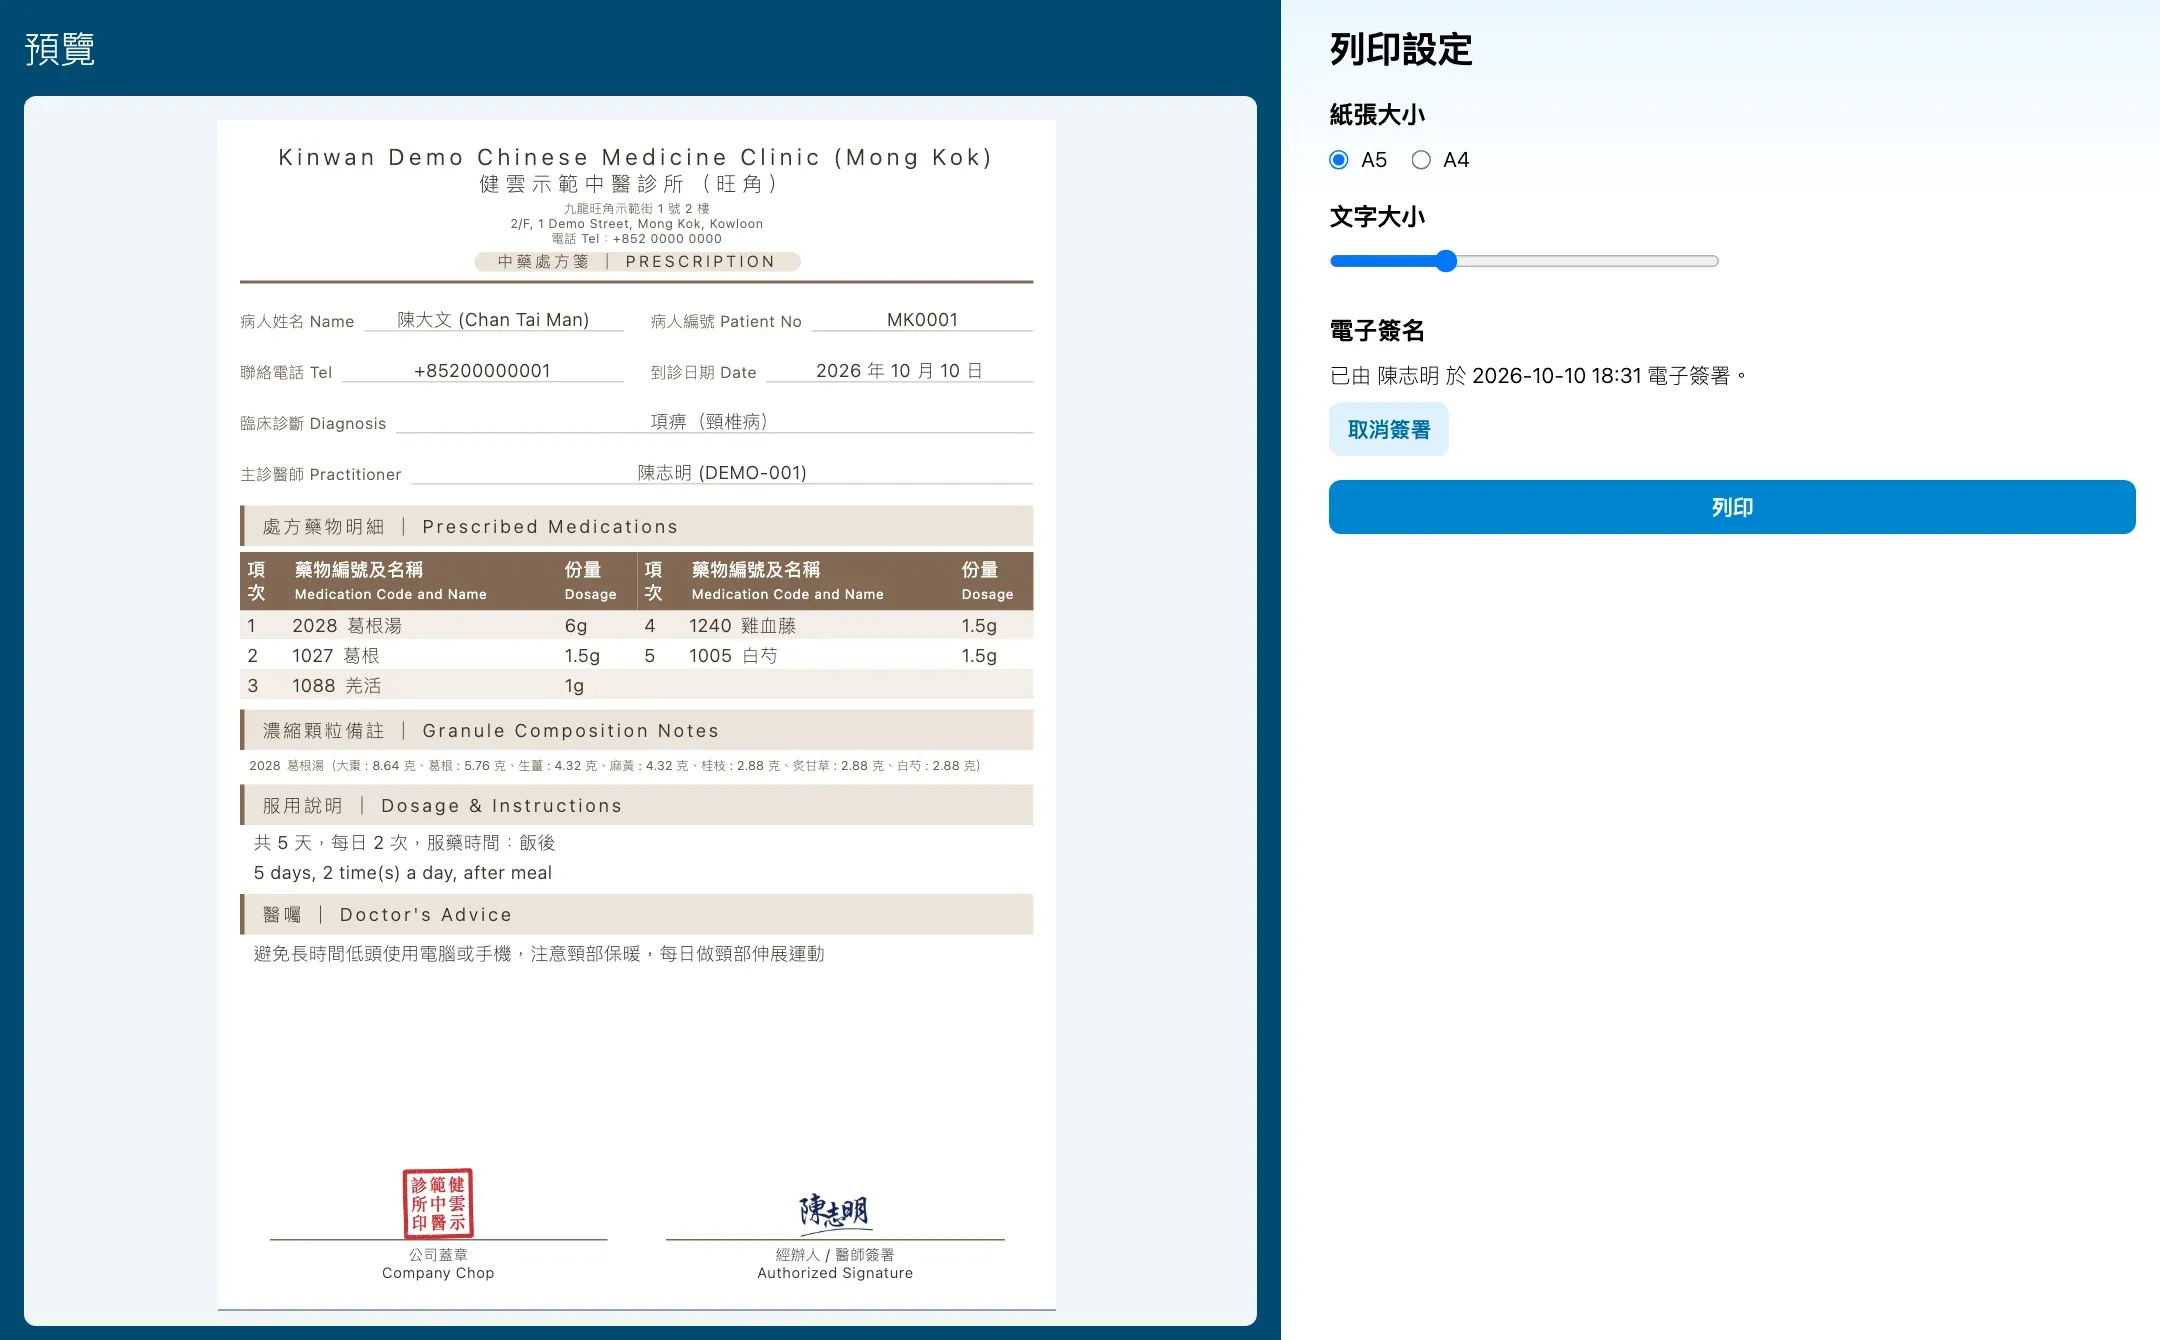2160x1340 pixels.
Task: Click the phone number +85200000001
Action: pyautogui.click(x=482, y=371)
